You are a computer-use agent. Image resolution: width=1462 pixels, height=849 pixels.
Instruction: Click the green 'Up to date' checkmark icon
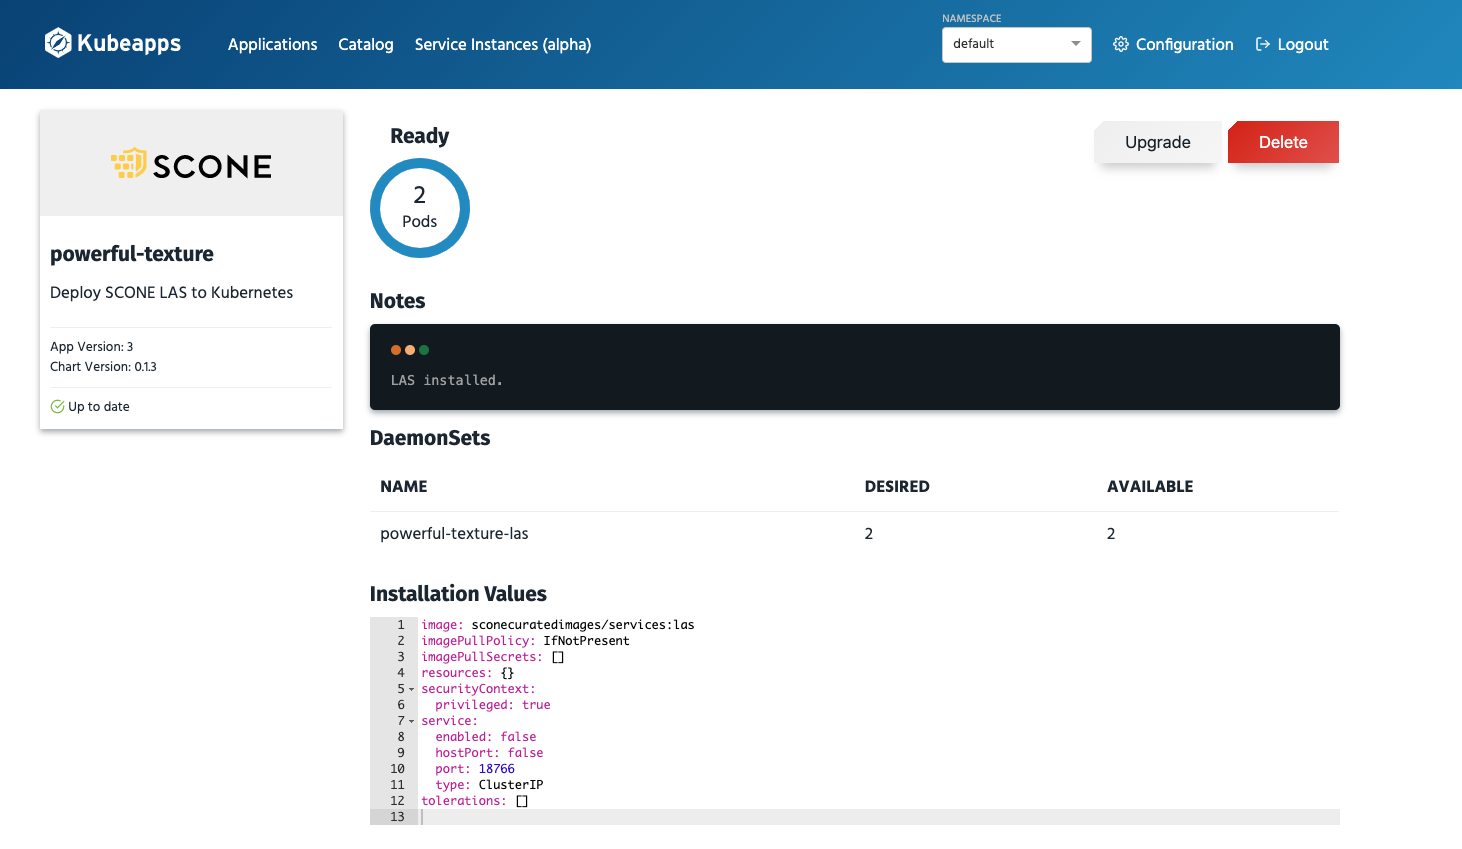click(x=56, y=406)
